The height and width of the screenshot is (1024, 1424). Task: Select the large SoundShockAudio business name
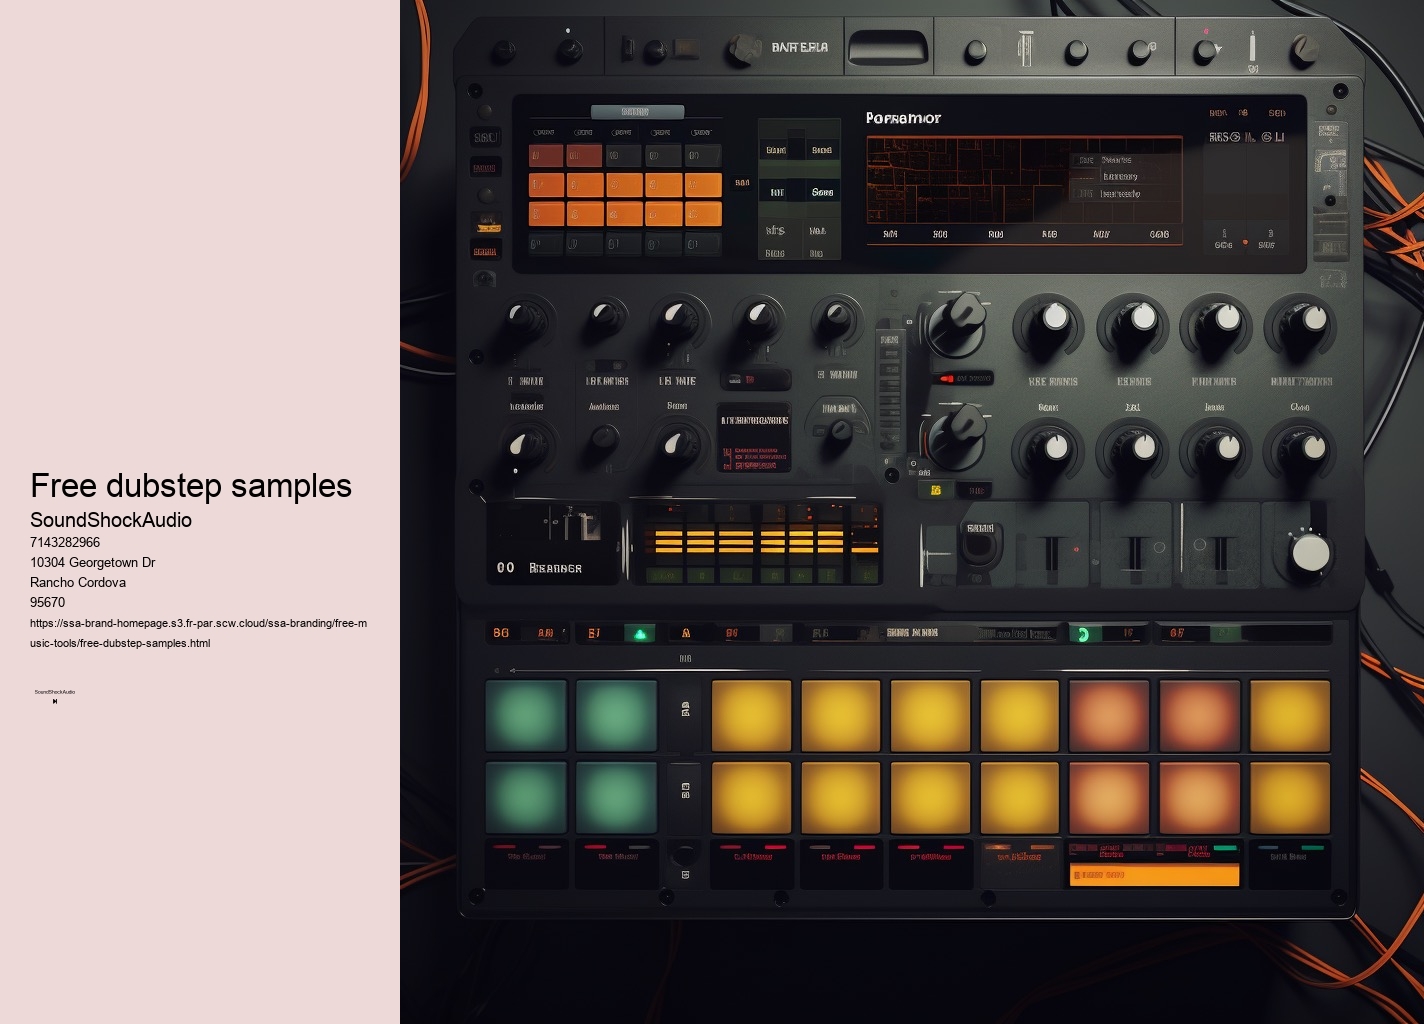[111, 520]
